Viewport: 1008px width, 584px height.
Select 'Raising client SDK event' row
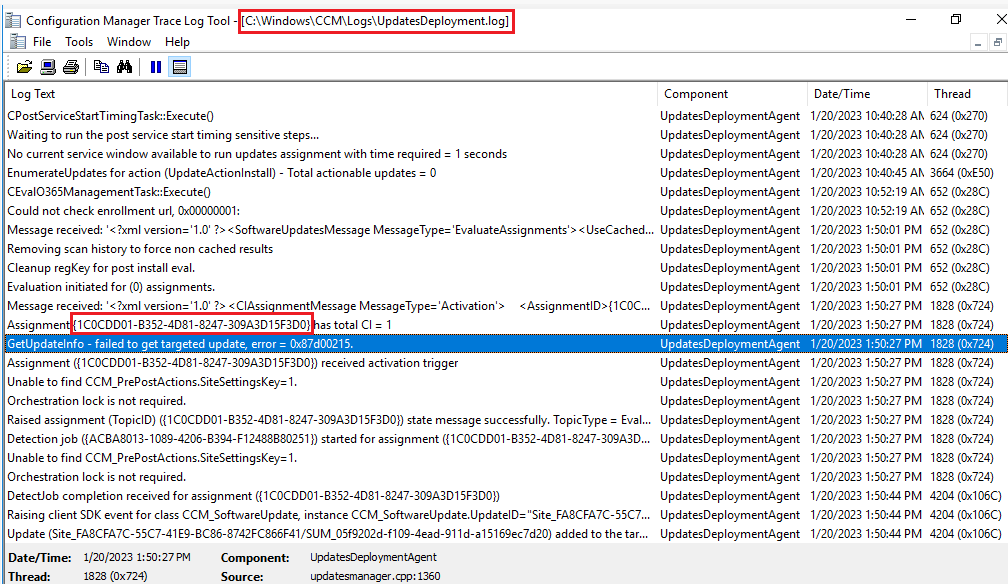pyautogui.click(x=504, y=515)
